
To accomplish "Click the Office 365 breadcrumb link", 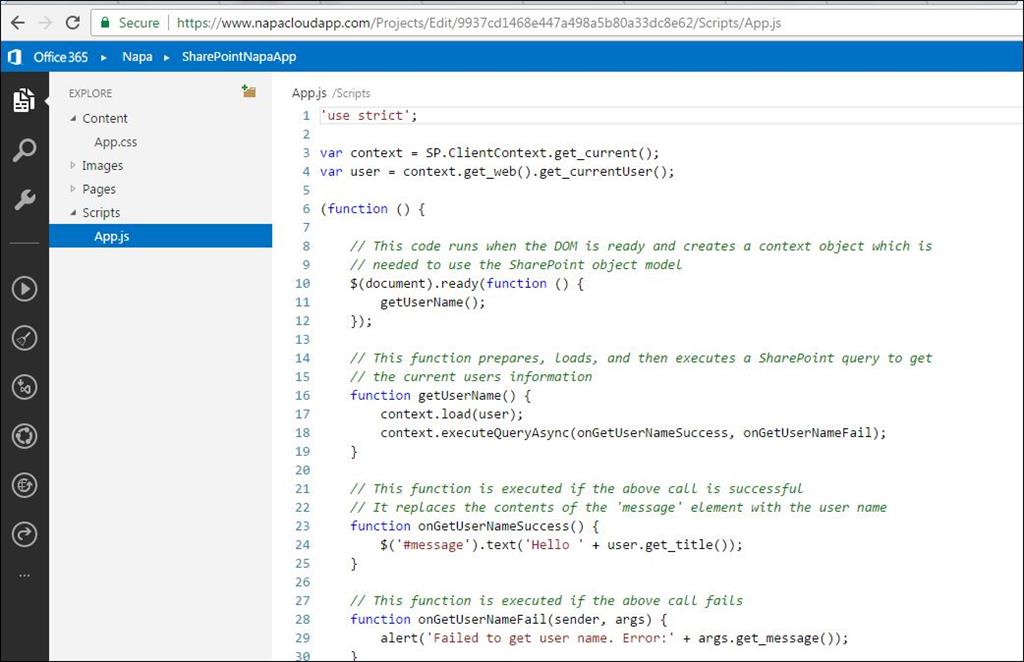I will click(60, 57).
